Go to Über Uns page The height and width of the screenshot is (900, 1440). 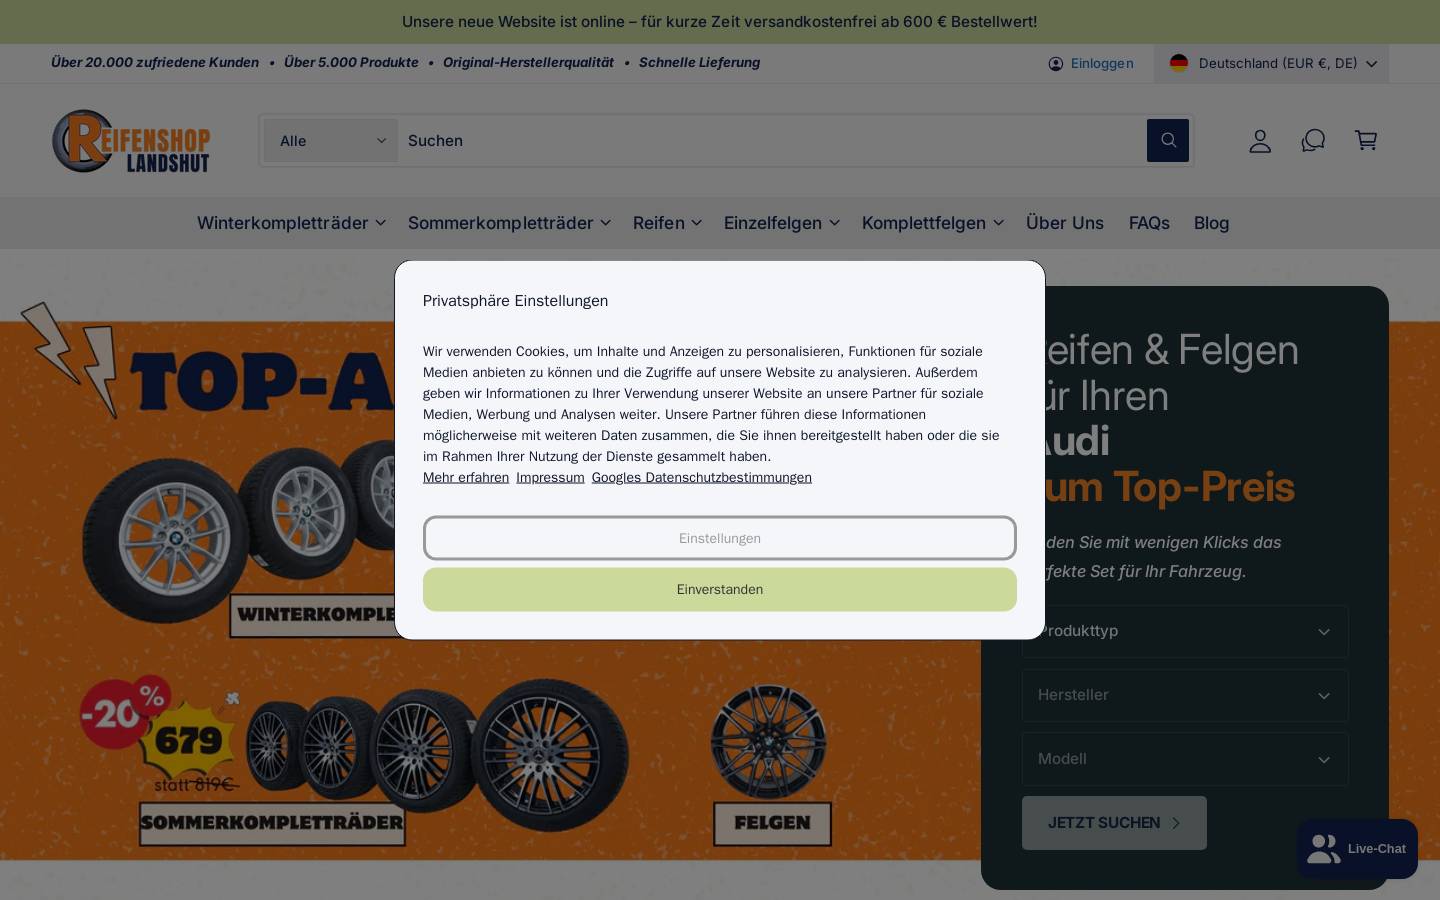click(x=1065, y=223)
